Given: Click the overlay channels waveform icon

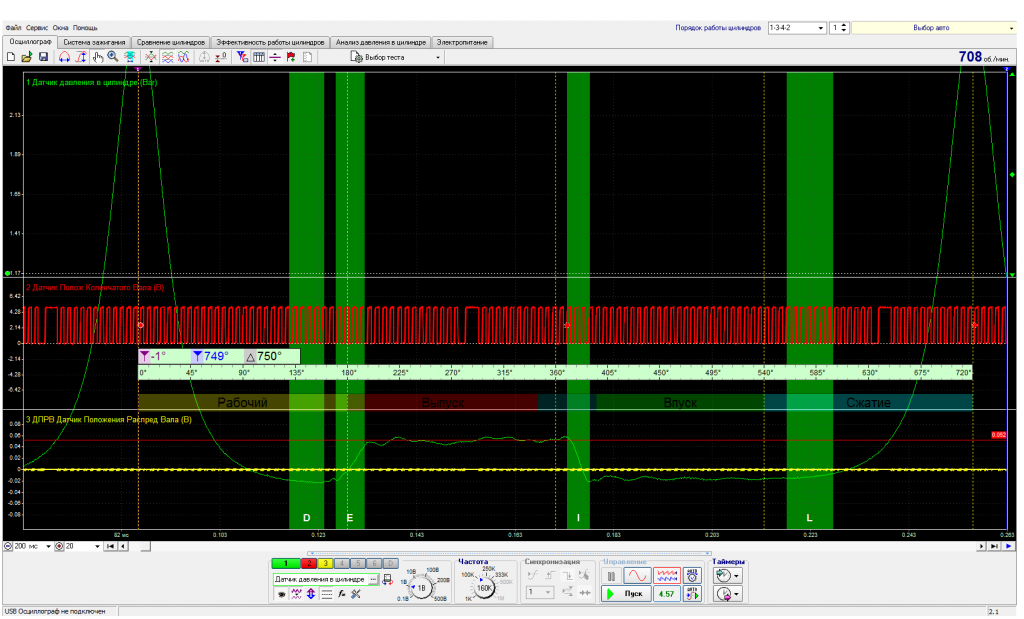Looking at the screenshot, I should pos(184,57).
